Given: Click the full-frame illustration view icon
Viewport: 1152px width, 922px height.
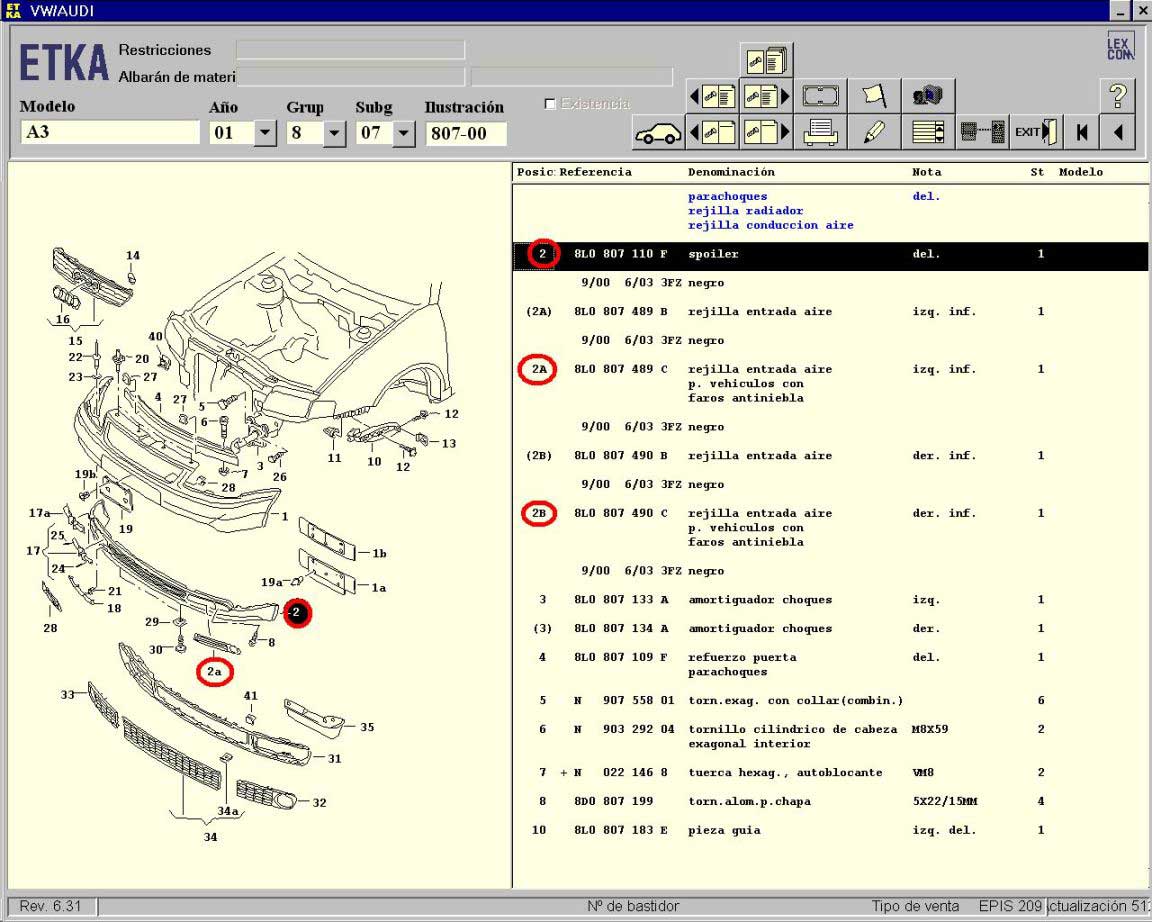Looking at the screenshot, I should pos(821,96).
